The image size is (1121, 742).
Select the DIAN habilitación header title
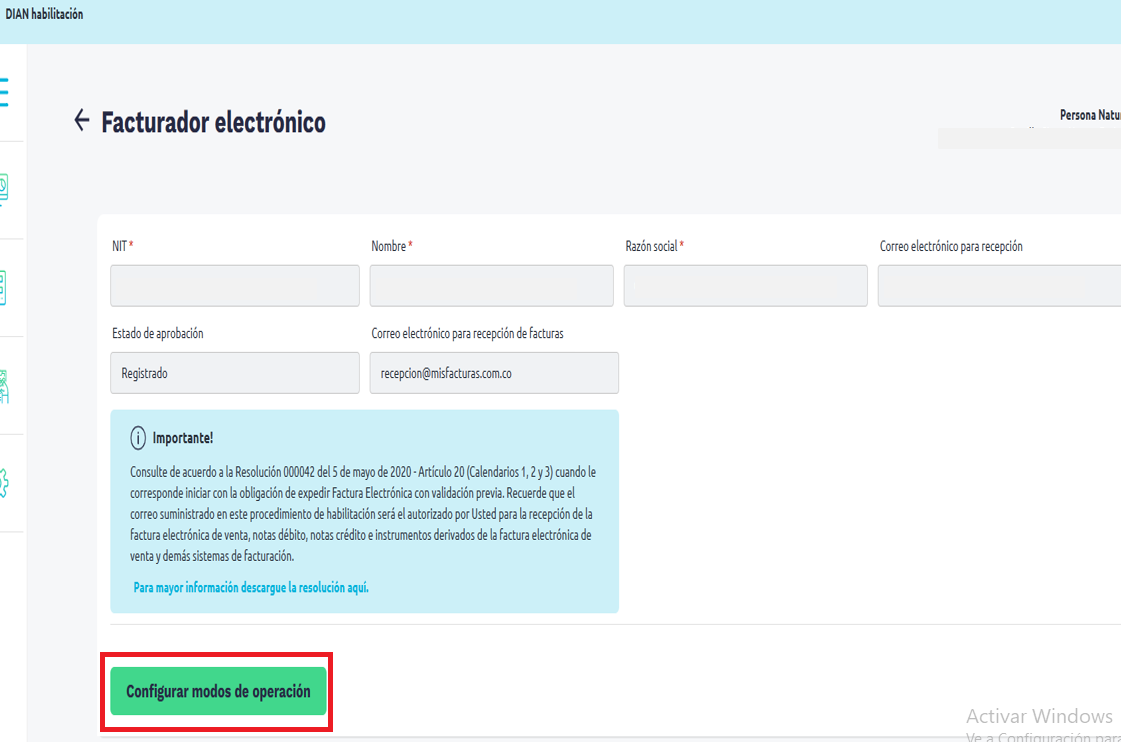pos(44,14)
